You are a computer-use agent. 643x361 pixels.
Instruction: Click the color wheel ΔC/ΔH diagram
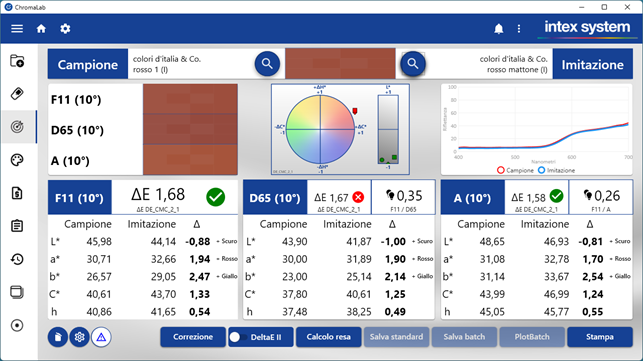(x=320, y=129)
